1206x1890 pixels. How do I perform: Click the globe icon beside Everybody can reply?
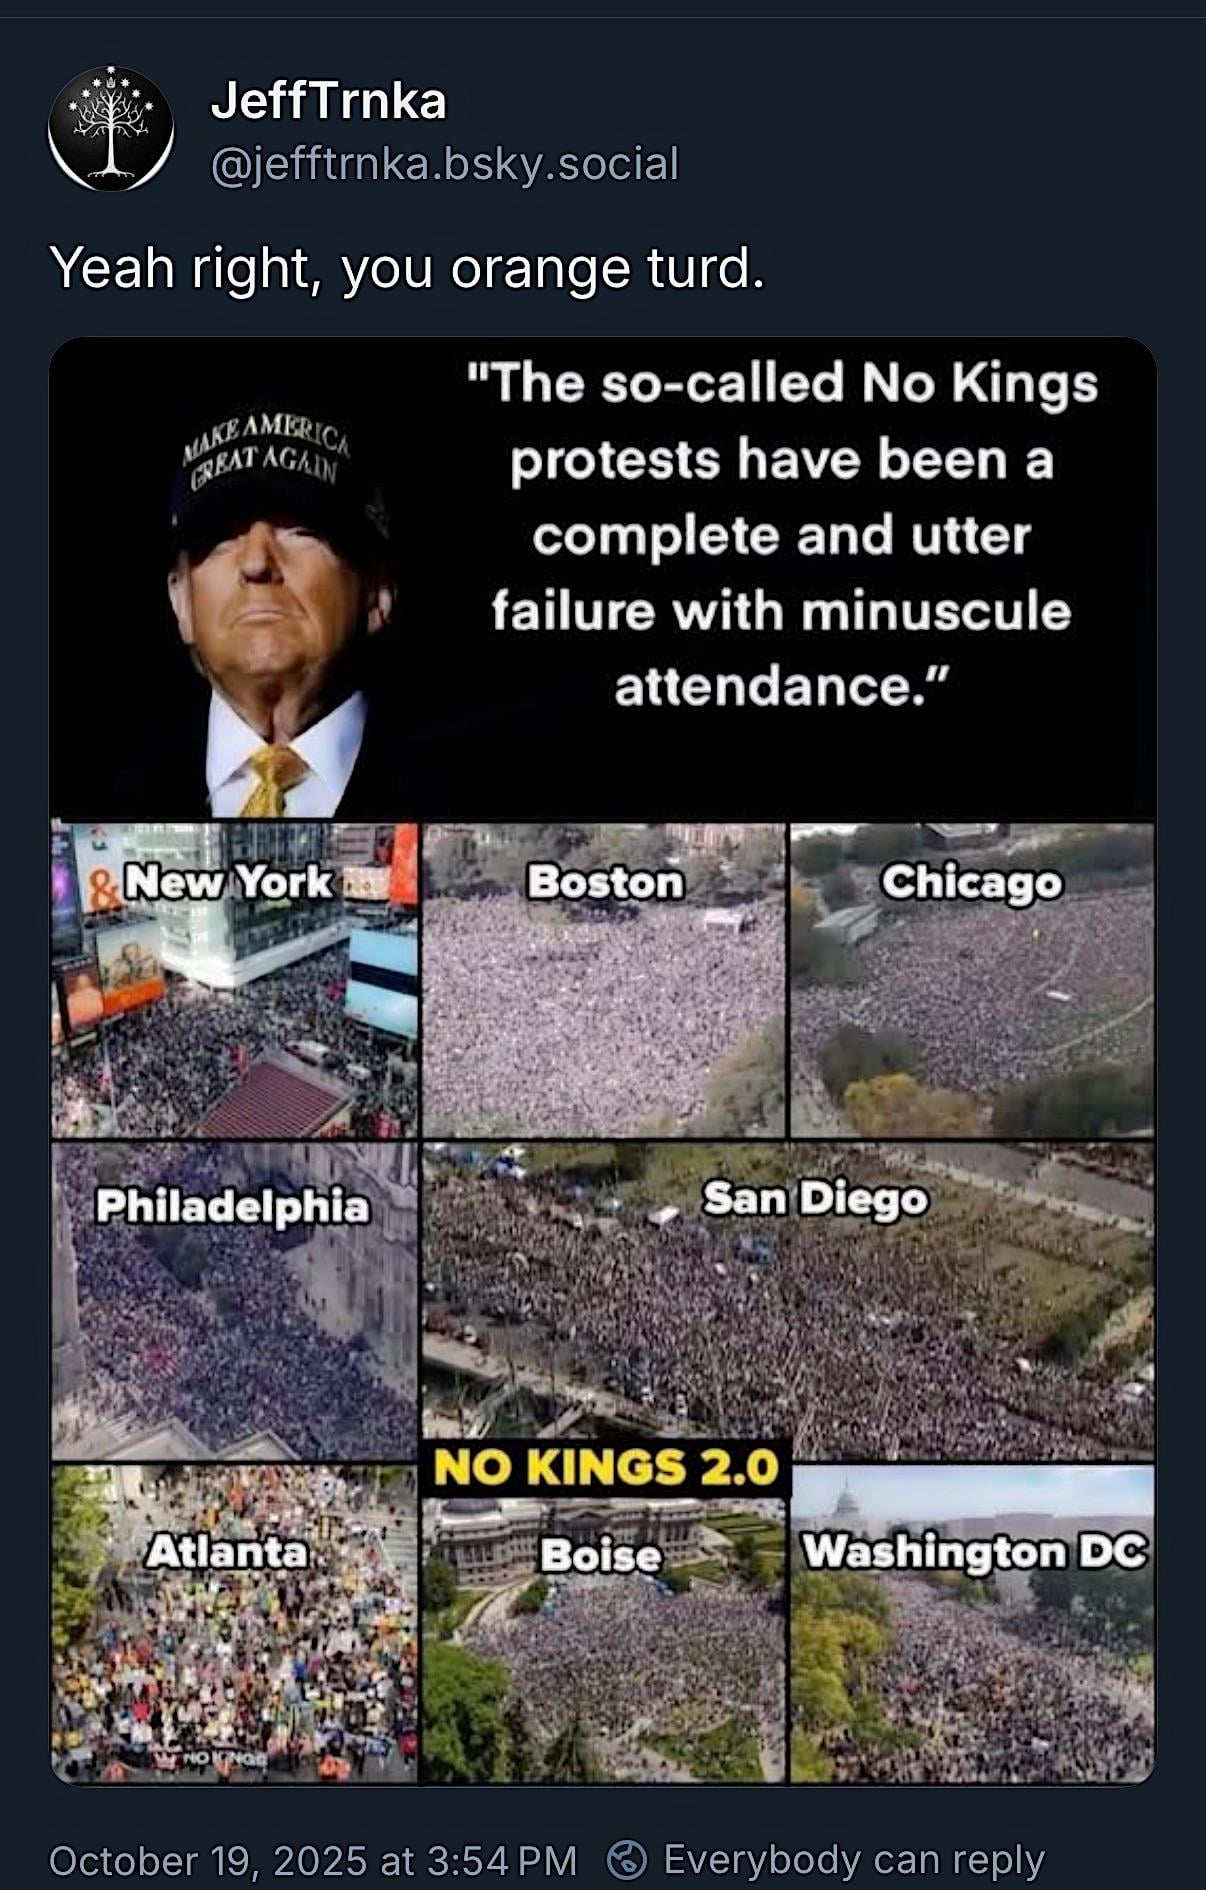point(628,1860)
